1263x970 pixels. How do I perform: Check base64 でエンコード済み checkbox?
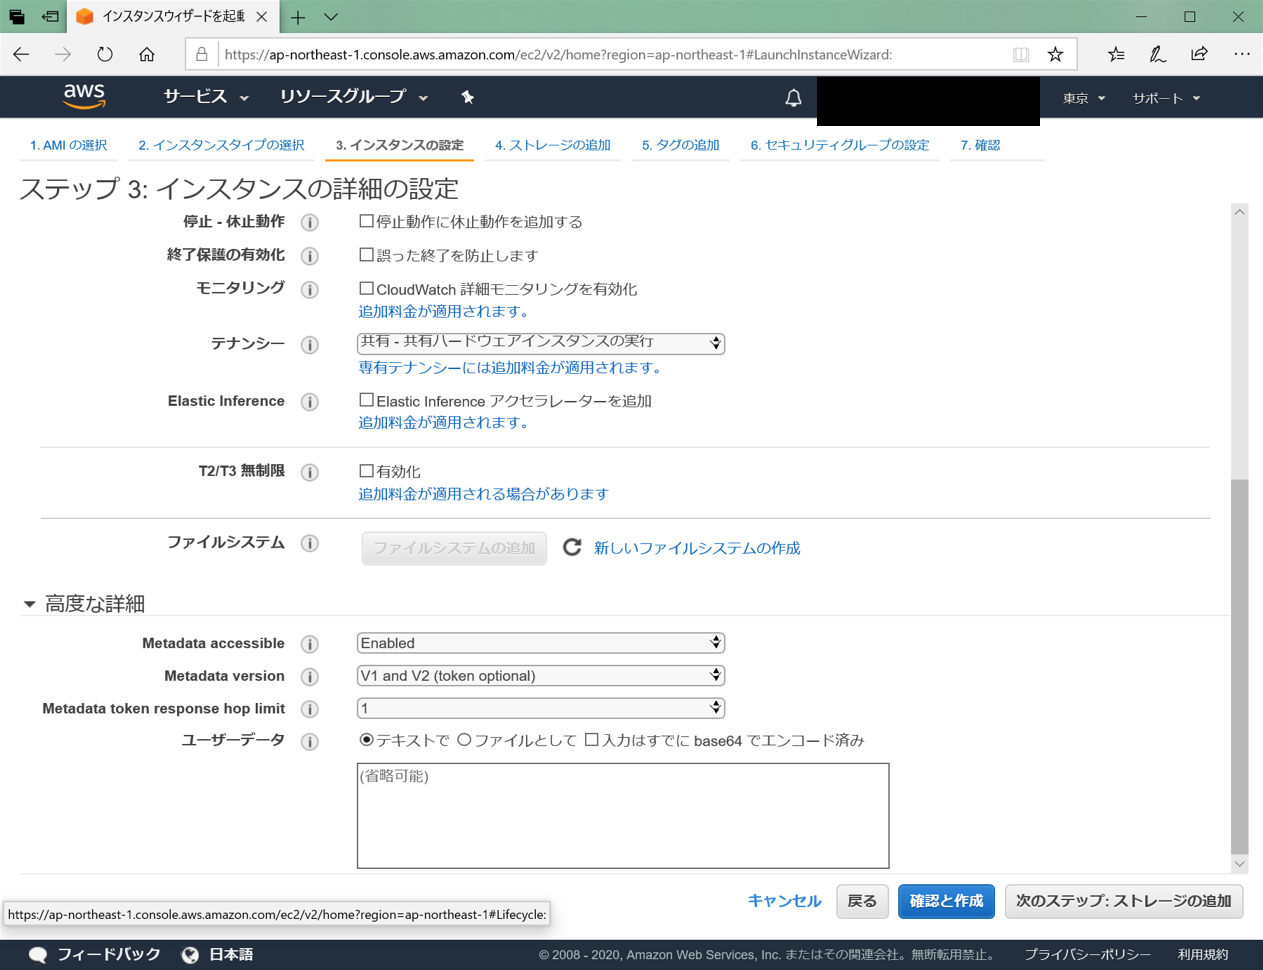point(591,740)
